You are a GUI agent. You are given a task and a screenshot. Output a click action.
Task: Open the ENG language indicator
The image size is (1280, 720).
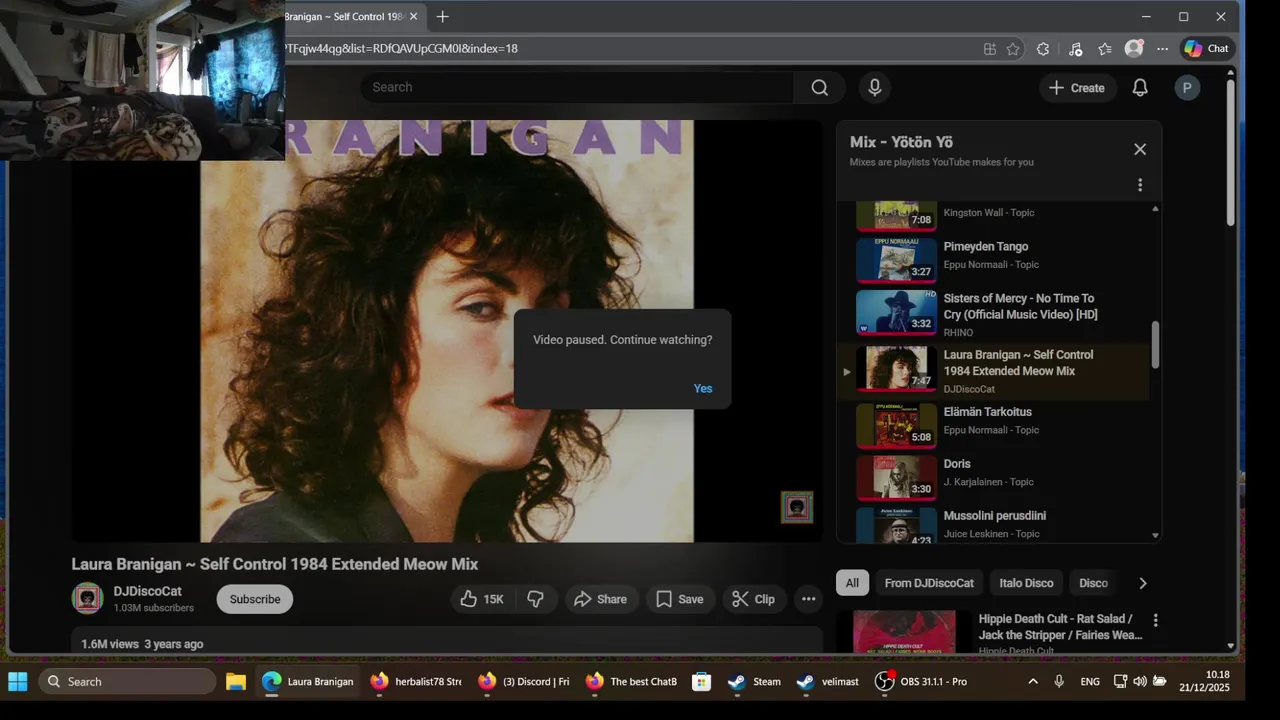[1090, 681]
